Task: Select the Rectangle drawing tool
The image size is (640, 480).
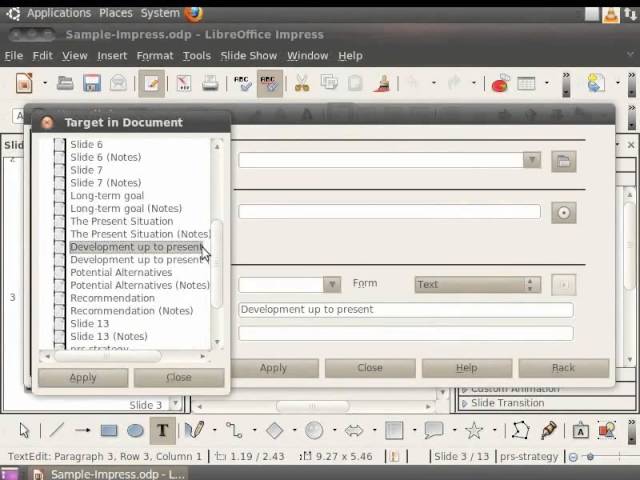Action: pyautogui.click(x=109, y=431)
